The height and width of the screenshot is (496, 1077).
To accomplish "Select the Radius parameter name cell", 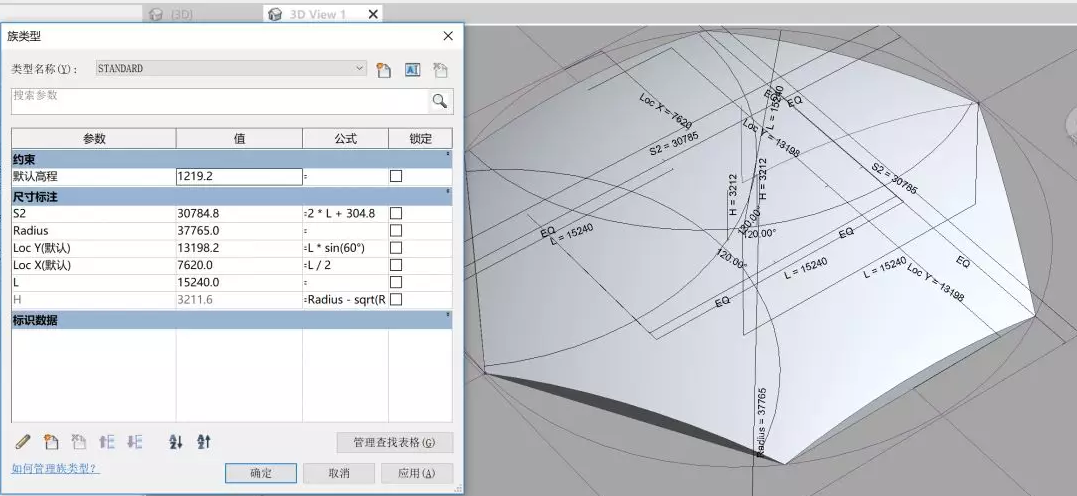I will point(94,230).
